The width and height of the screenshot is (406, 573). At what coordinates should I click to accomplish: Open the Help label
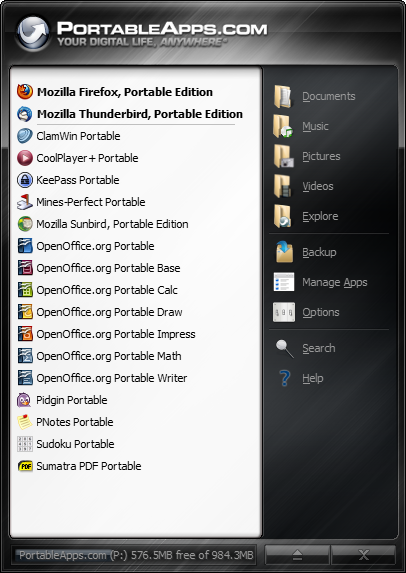(x=312, y=378)
